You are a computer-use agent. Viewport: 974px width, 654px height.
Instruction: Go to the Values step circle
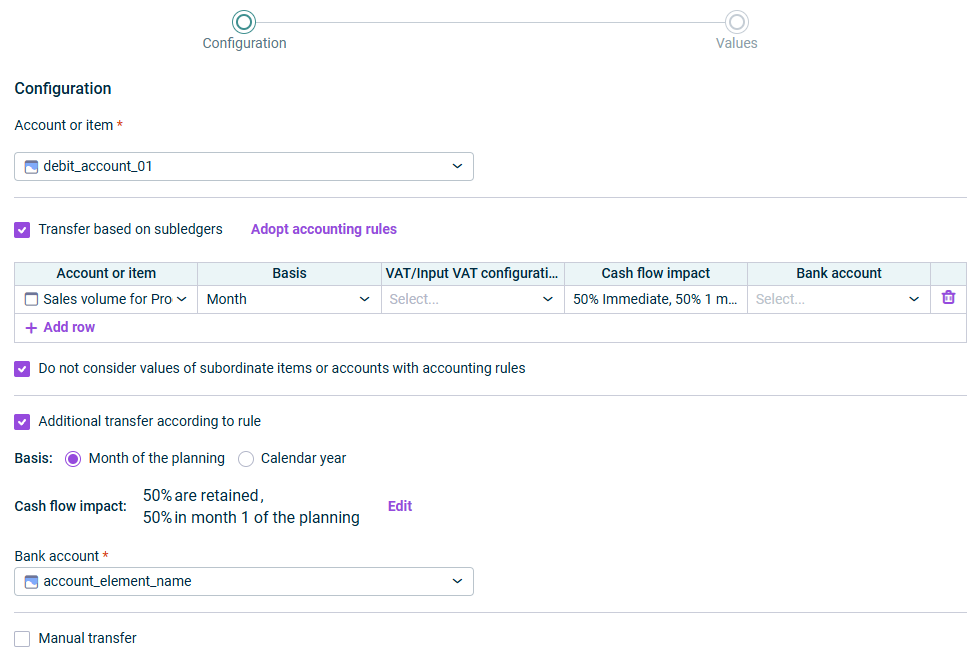pos(737,22)
